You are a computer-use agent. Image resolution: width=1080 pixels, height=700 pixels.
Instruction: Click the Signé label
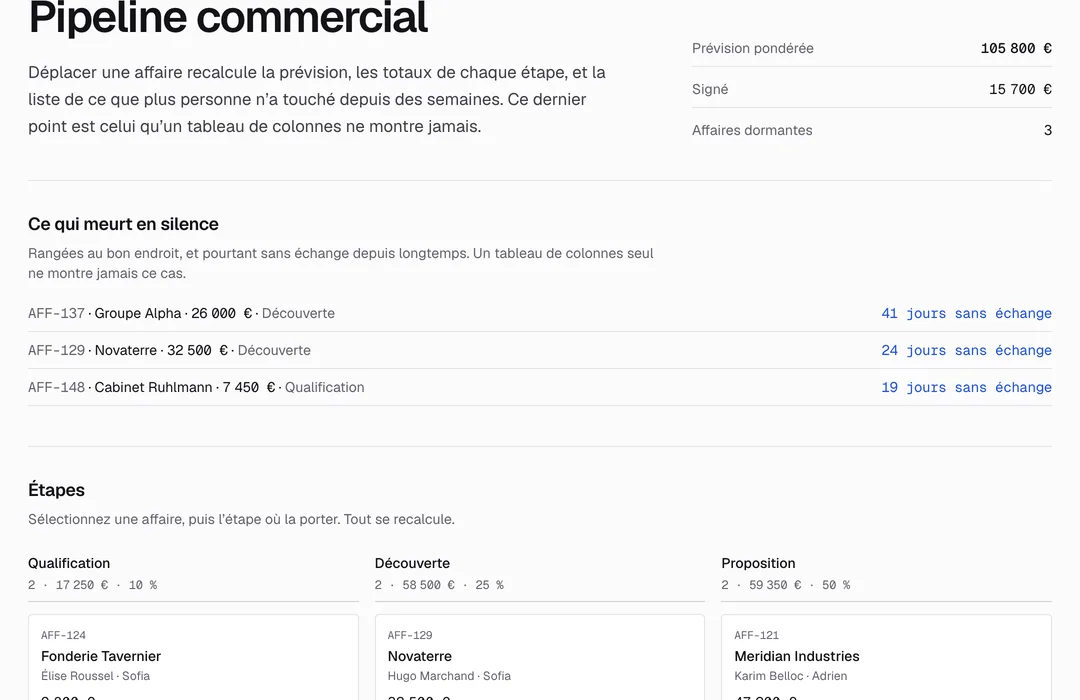[710, 90]
